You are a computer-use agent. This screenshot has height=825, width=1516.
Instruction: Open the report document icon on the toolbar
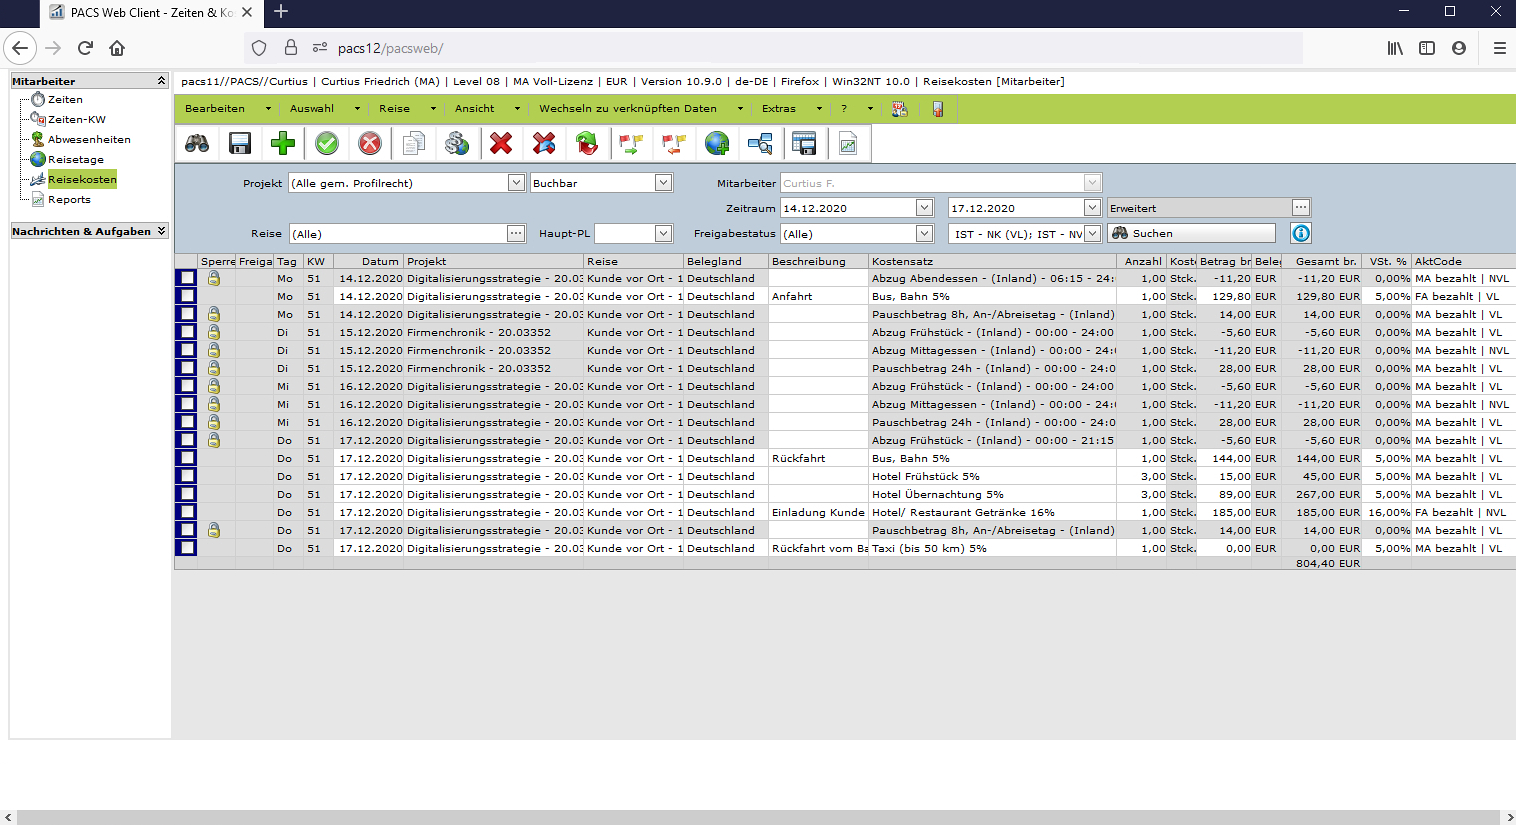[846, 143]
